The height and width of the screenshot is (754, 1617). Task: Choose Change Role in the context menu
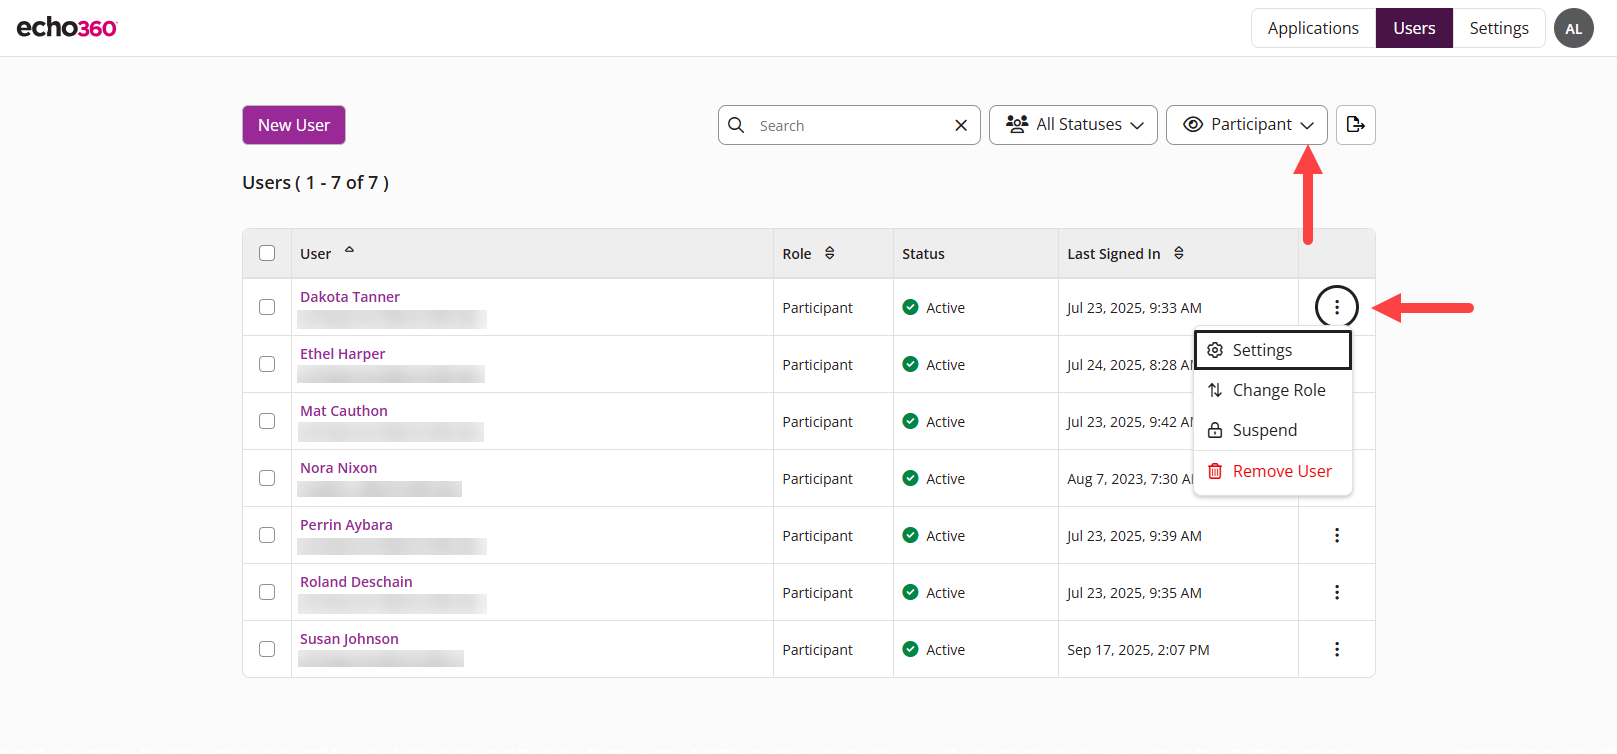click(x=1273, y=390)
